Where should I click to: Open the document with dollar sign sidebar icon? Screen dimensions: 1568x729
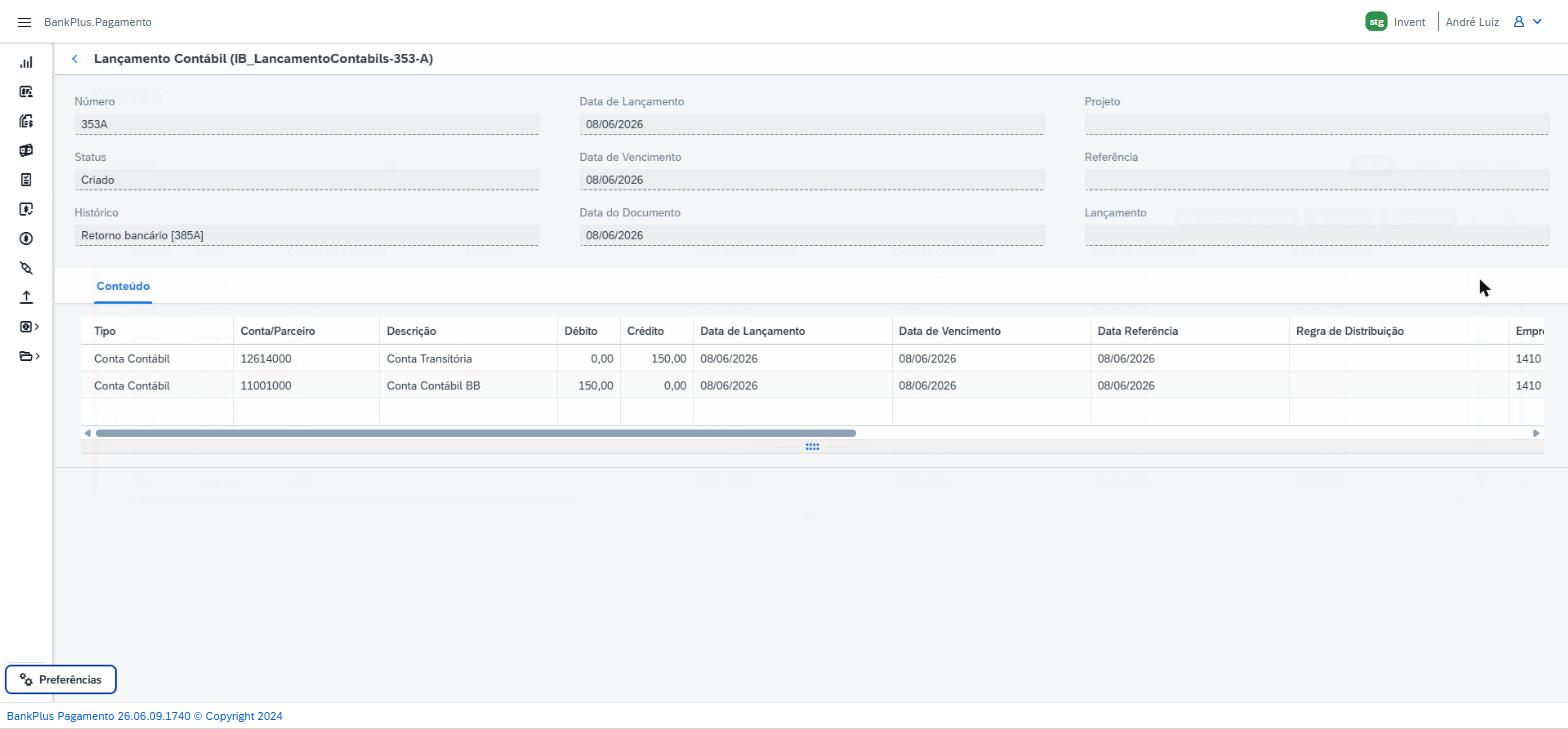[x=26, y=121]
